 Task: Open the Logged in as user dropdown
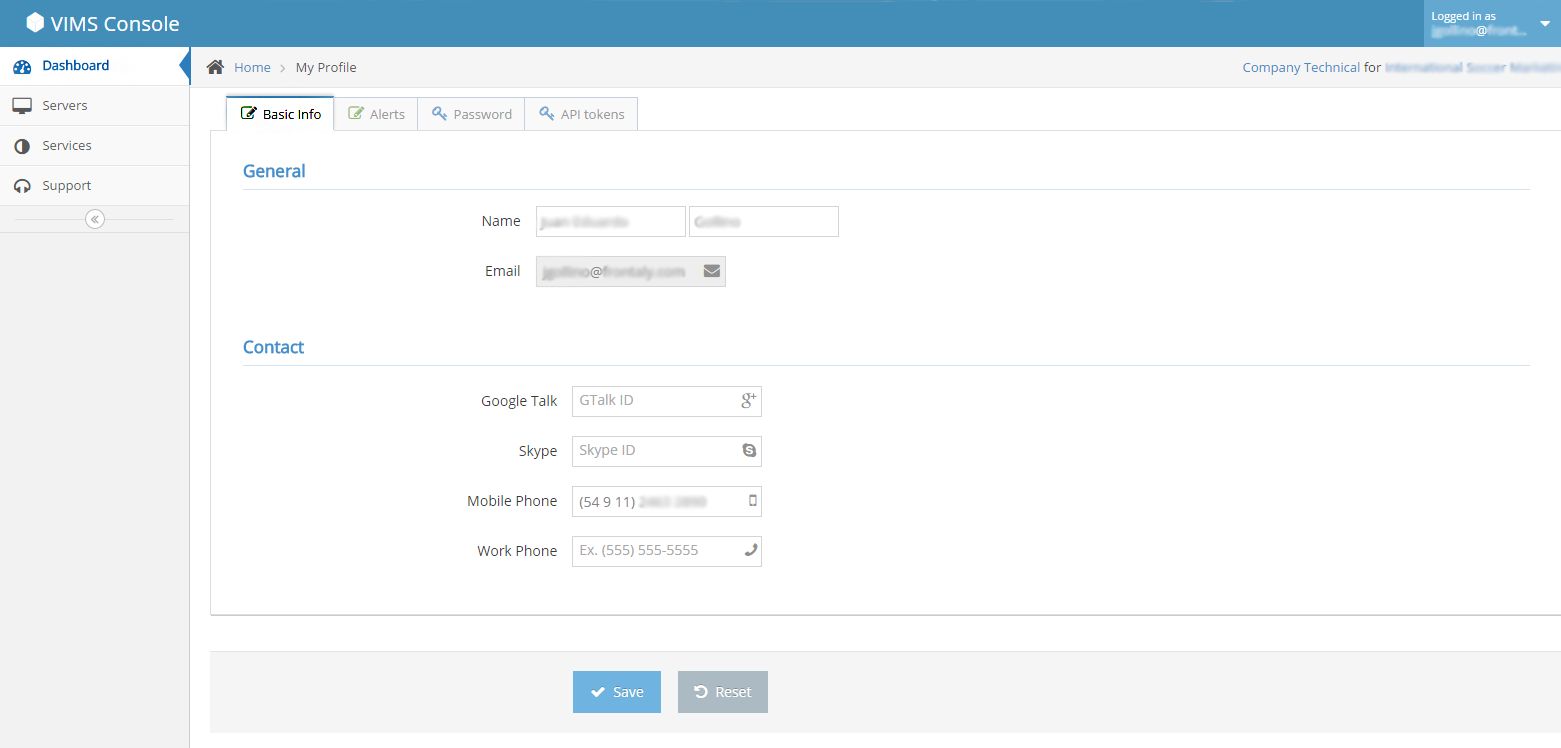[1492, 23]
